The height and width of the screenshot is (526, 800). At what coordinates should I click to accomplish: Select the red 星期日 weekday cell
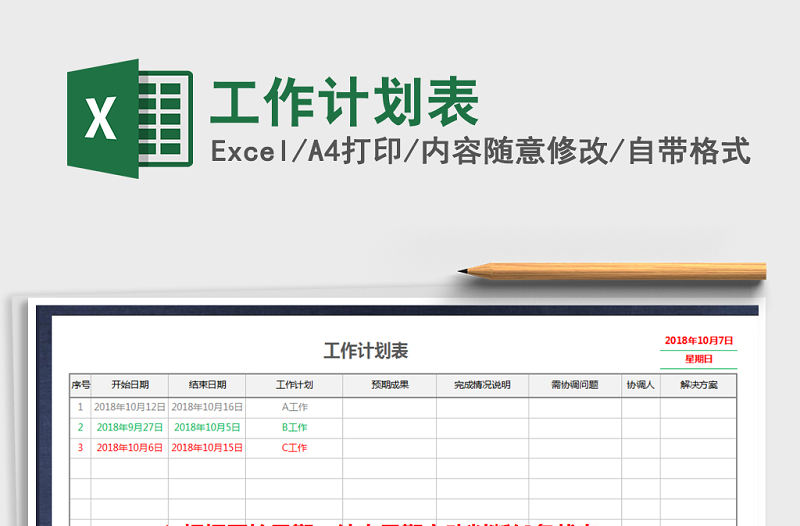(x=699, y=359)
